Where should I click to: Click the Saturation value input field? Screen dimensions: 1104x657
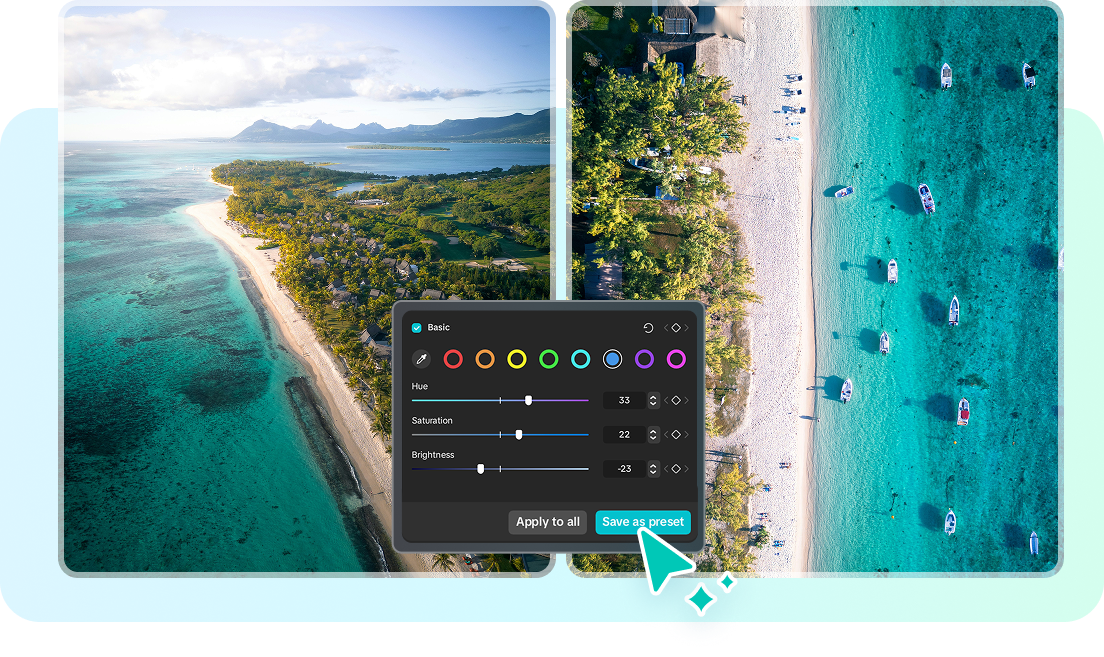[x=624, y=434]
